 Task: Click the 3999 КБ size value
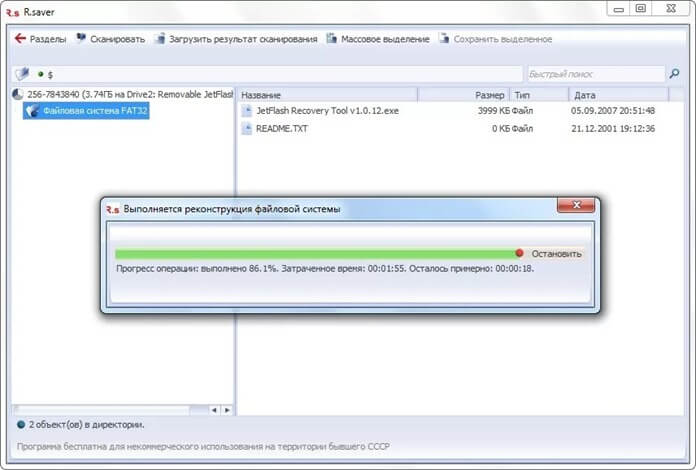point(494,111)
